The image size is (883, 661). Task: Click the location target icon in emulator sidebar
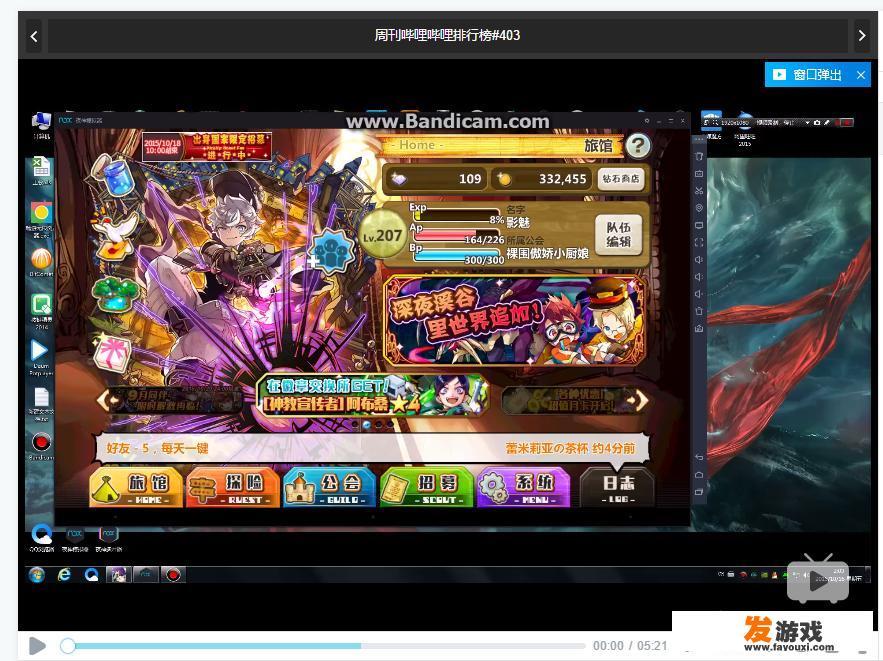pos(699,208)
